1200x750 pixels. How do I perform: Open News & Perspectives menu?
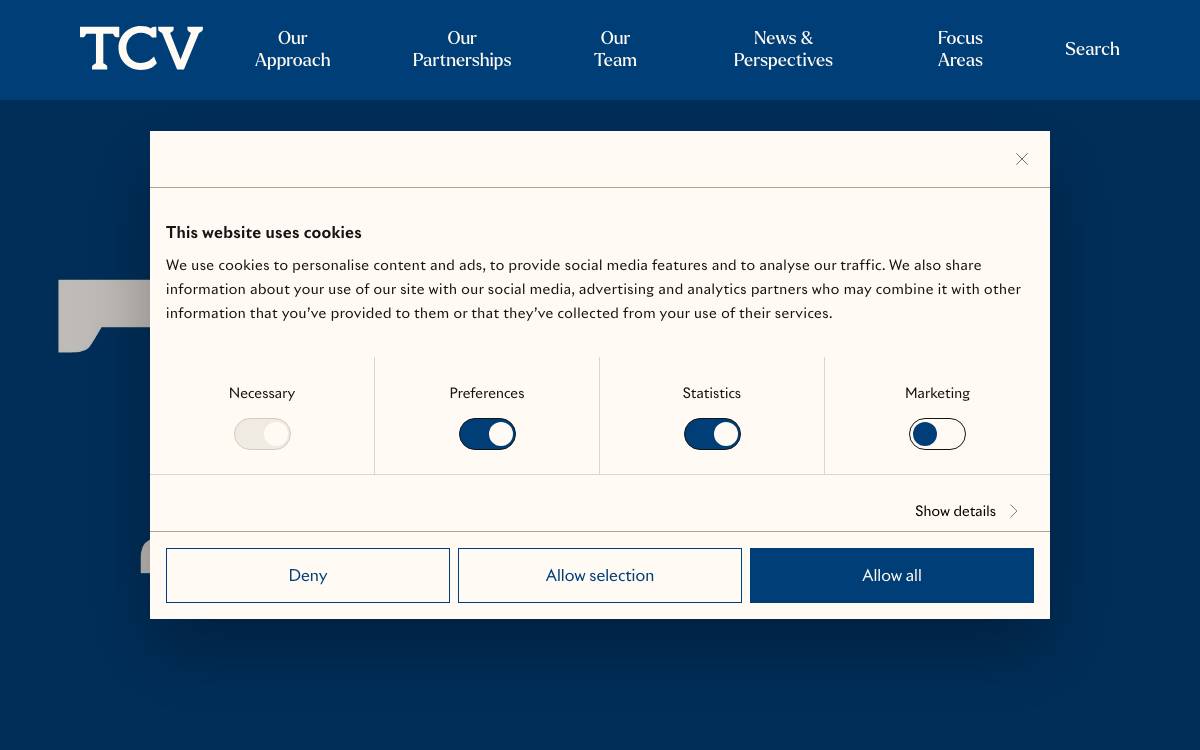pyautogui.click(x=783, y=49)
